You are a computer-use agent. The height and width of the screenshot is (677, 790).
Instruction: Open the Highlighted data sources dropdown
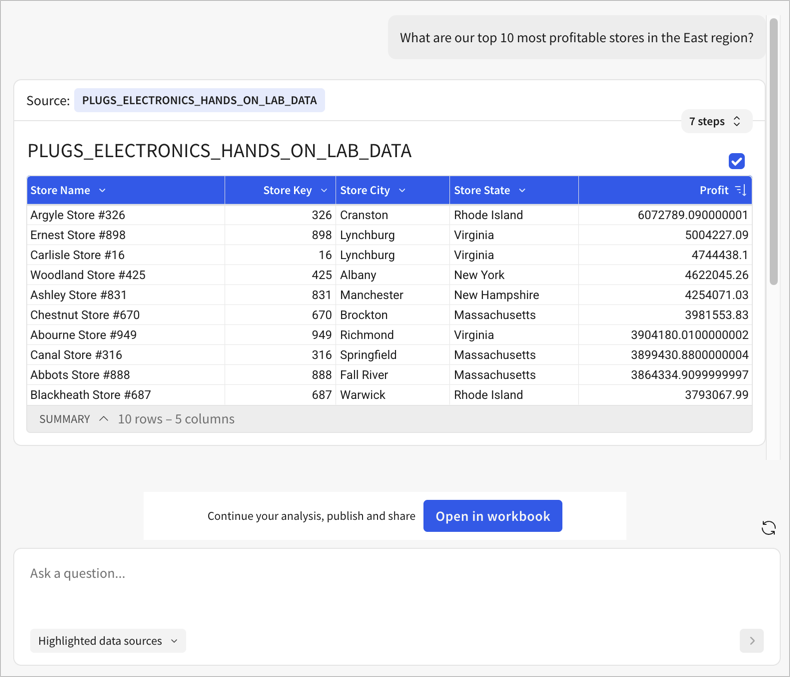(108, 641)
